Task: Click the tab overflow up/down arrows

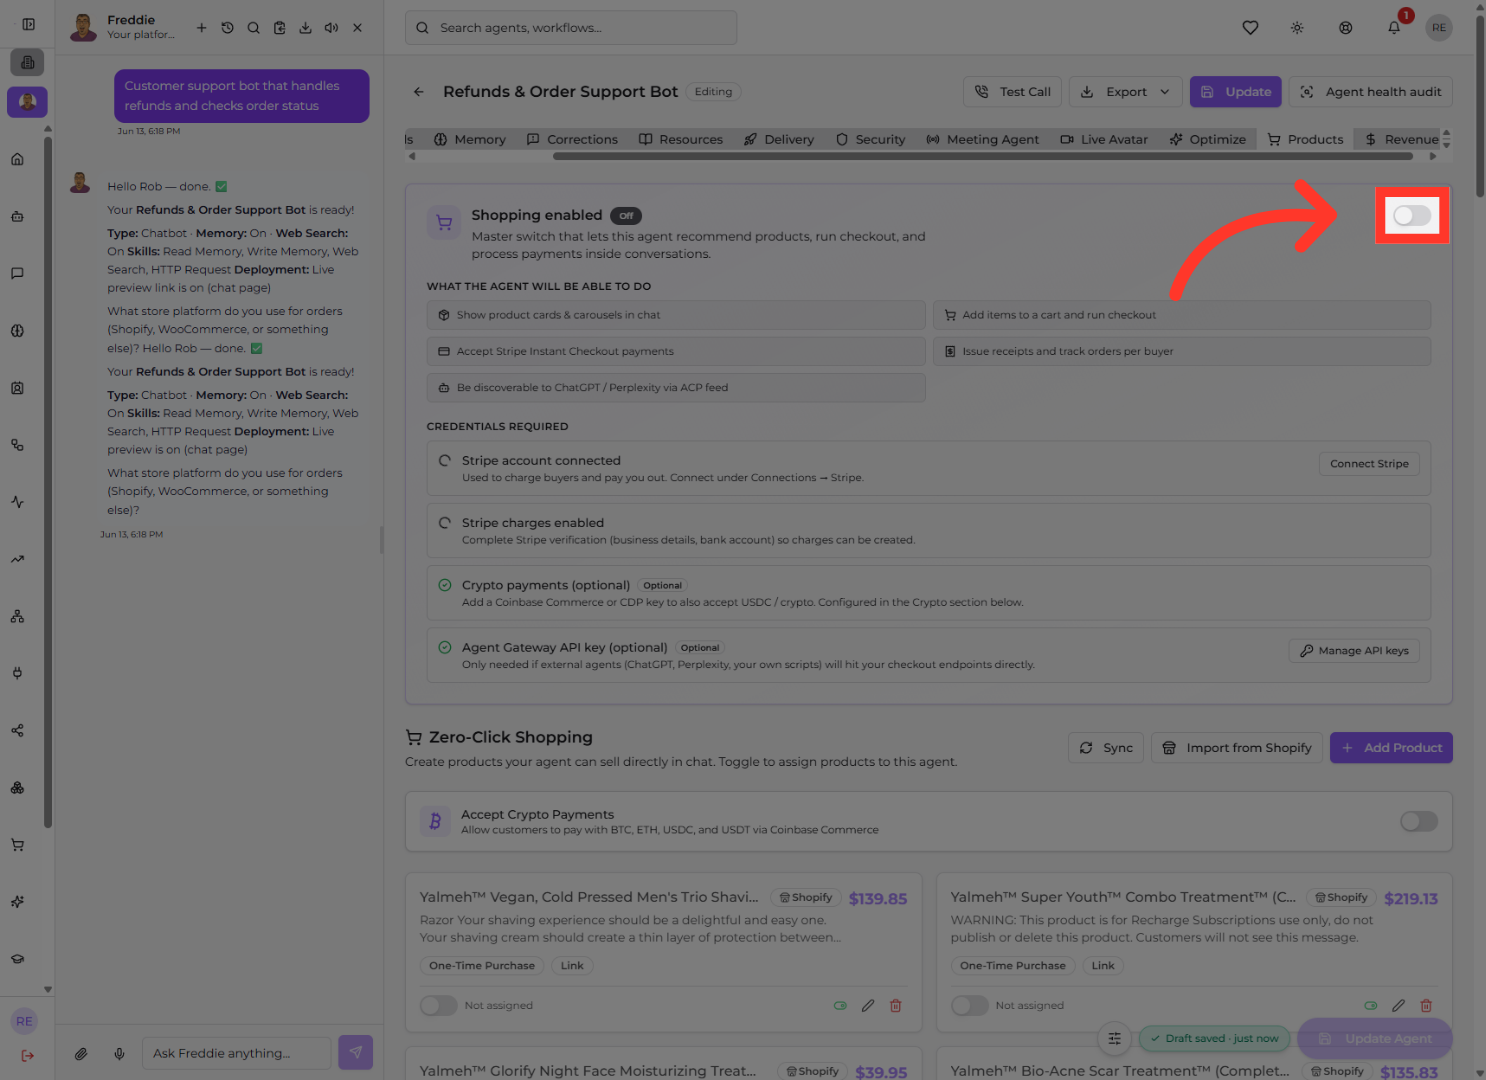Action: click(x=1446, y=139)
